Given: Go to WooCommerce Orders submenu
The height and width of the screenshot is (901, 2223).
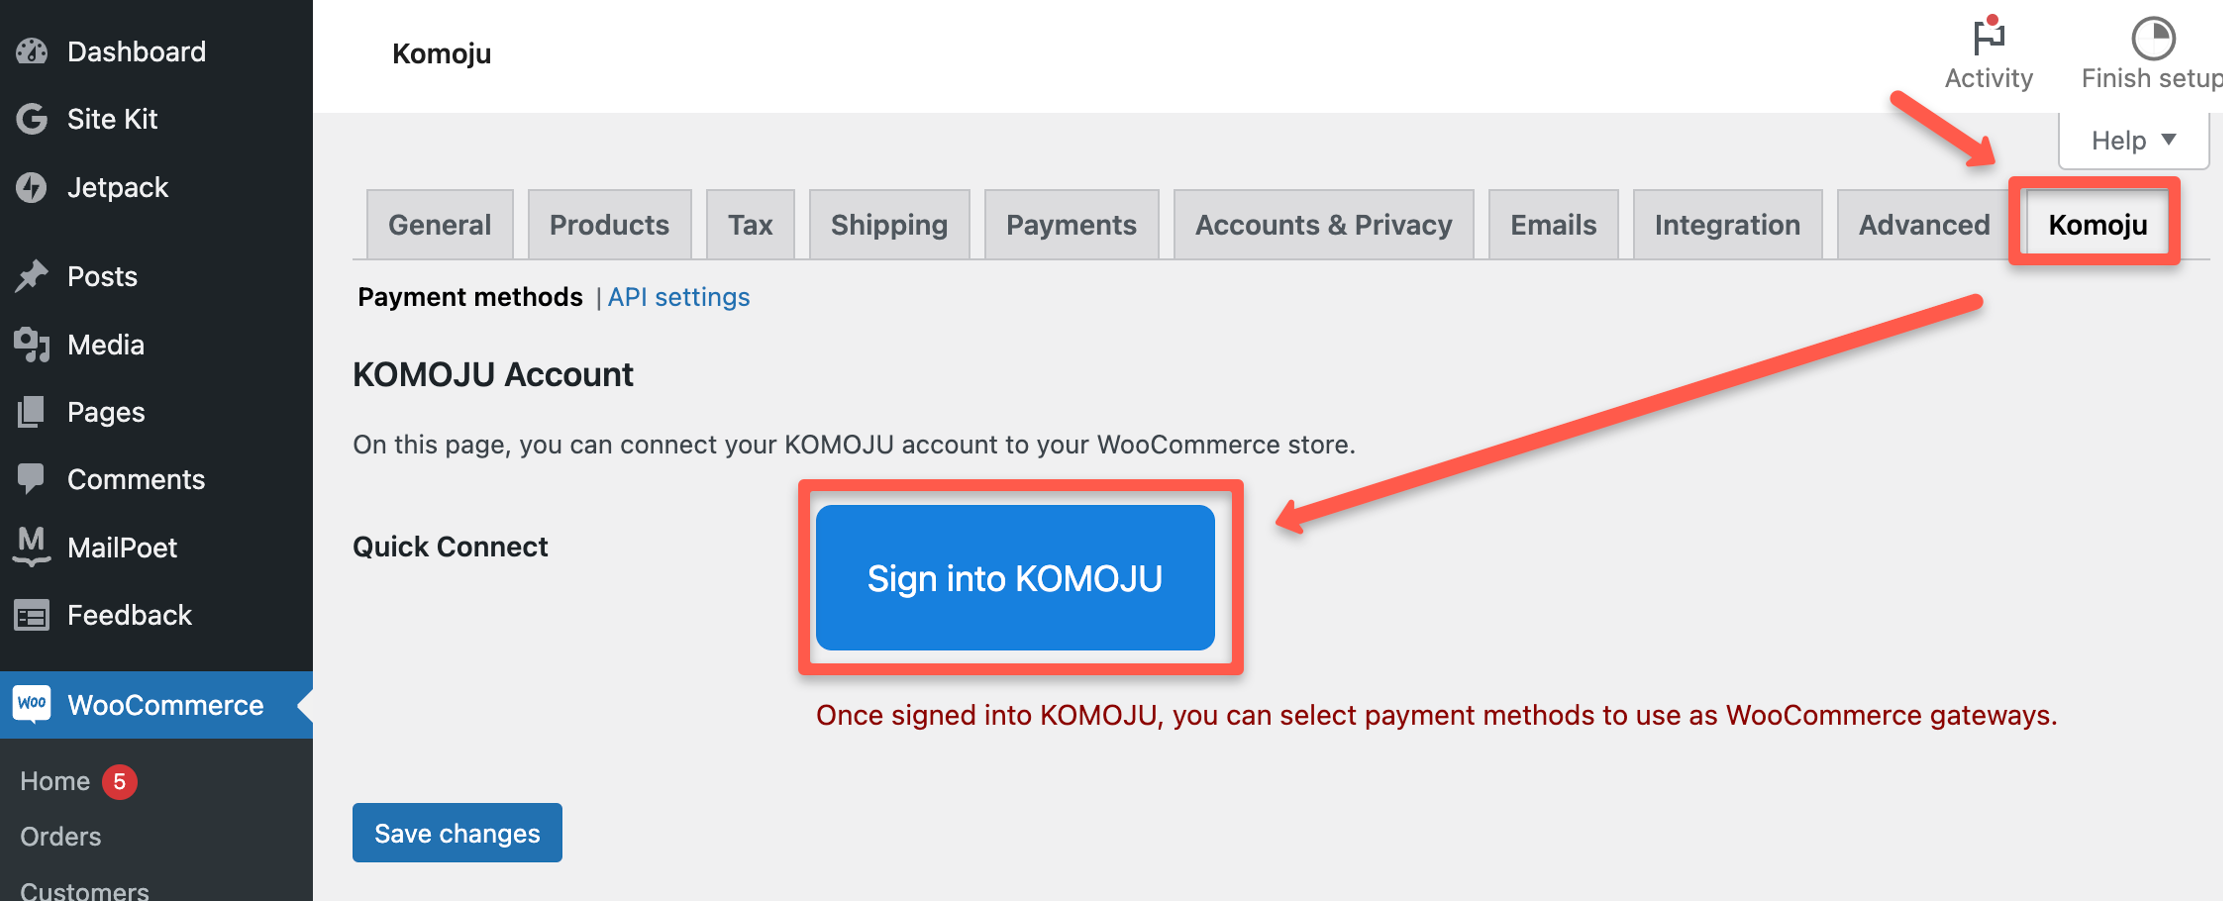Looking at the screenshot, I should (61, 836).
